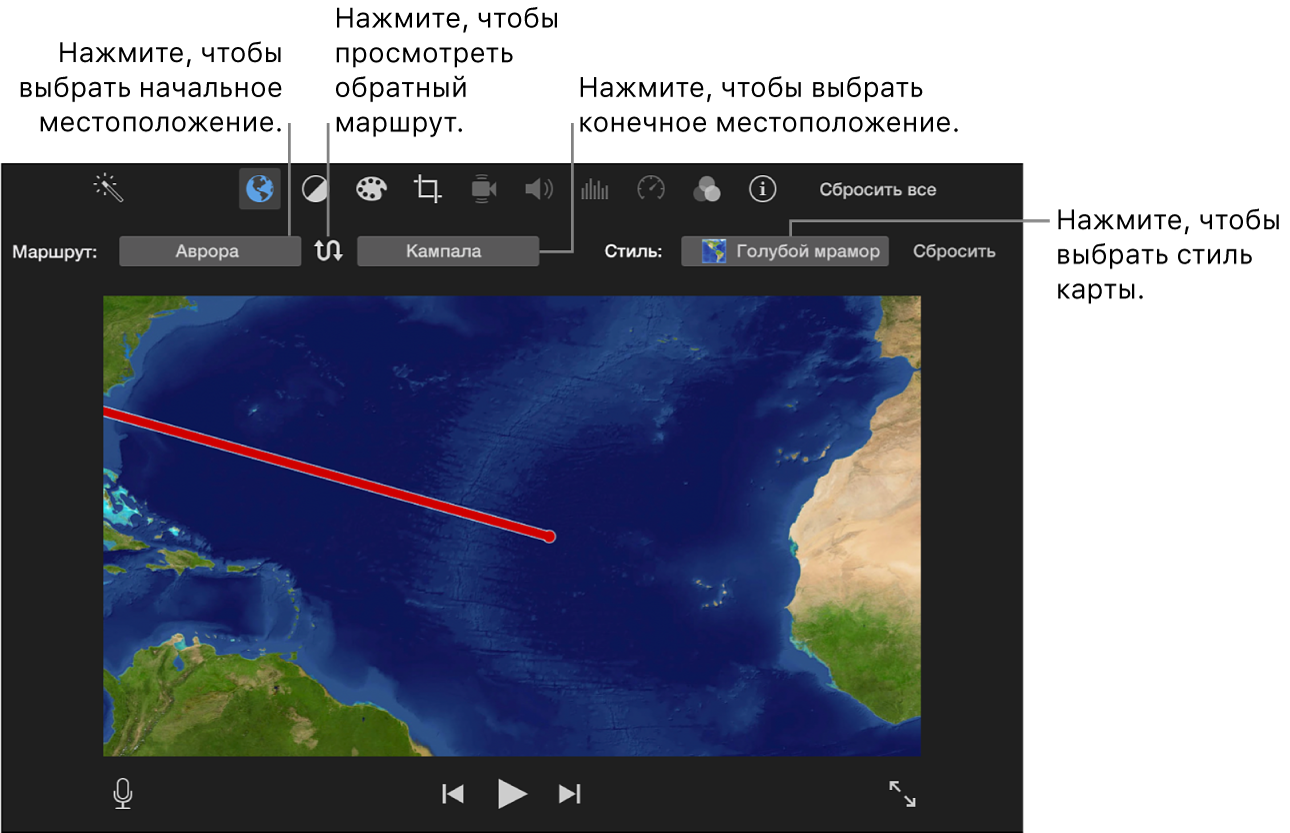Open start location dropdown Аврора
1290x833 pixels.
pyautogui.click(x=210, y=251)
